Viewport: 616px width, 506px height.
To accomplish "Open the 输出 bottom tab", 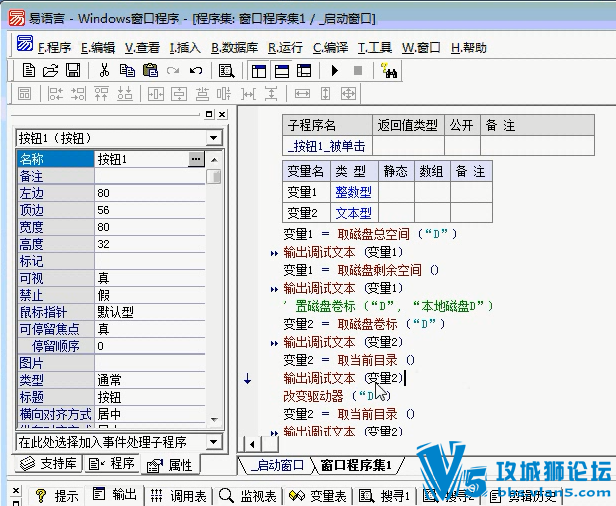I will (115, 494).
